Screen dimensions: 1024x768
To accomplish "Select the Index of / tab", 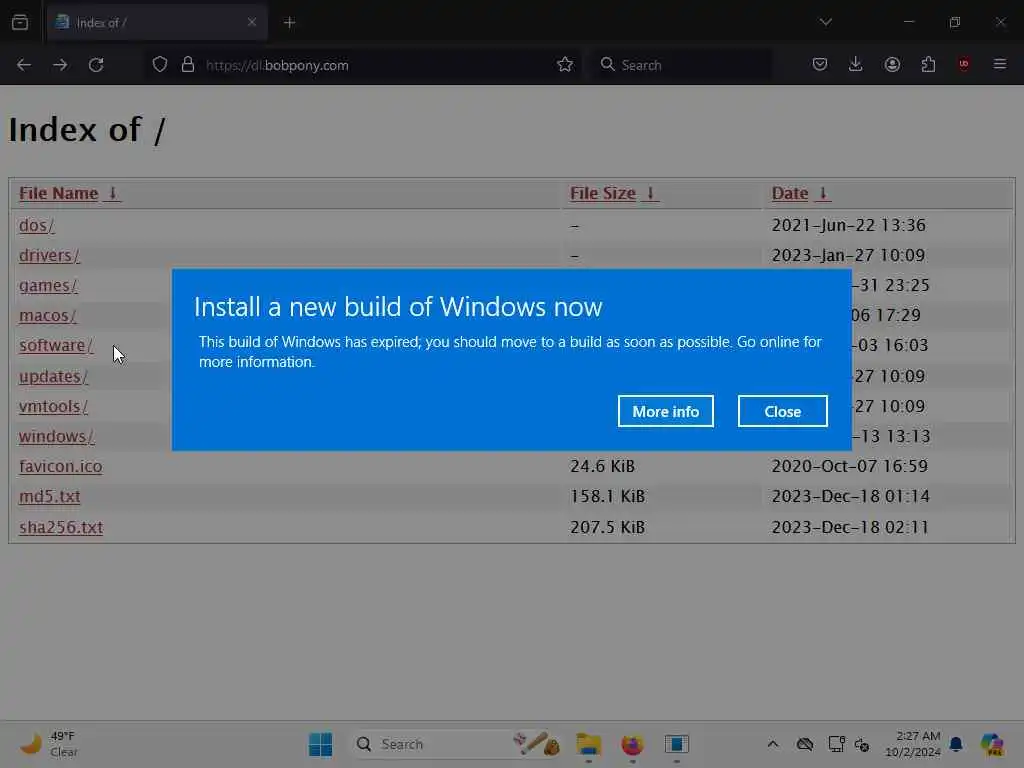I will click(157, 22).
